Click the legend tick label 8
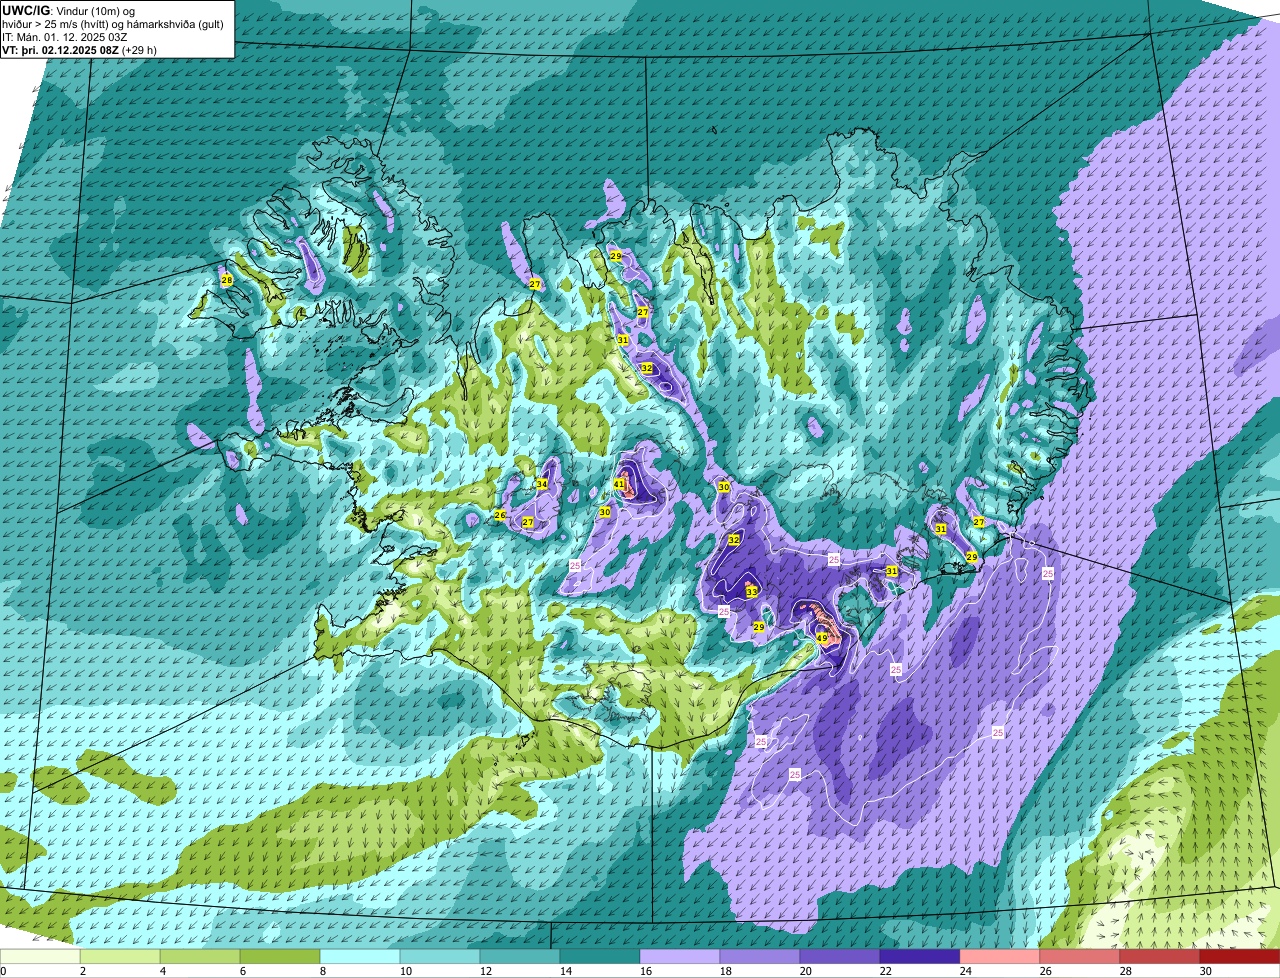This screenshot has width=1280, height=978. point(323,971)
